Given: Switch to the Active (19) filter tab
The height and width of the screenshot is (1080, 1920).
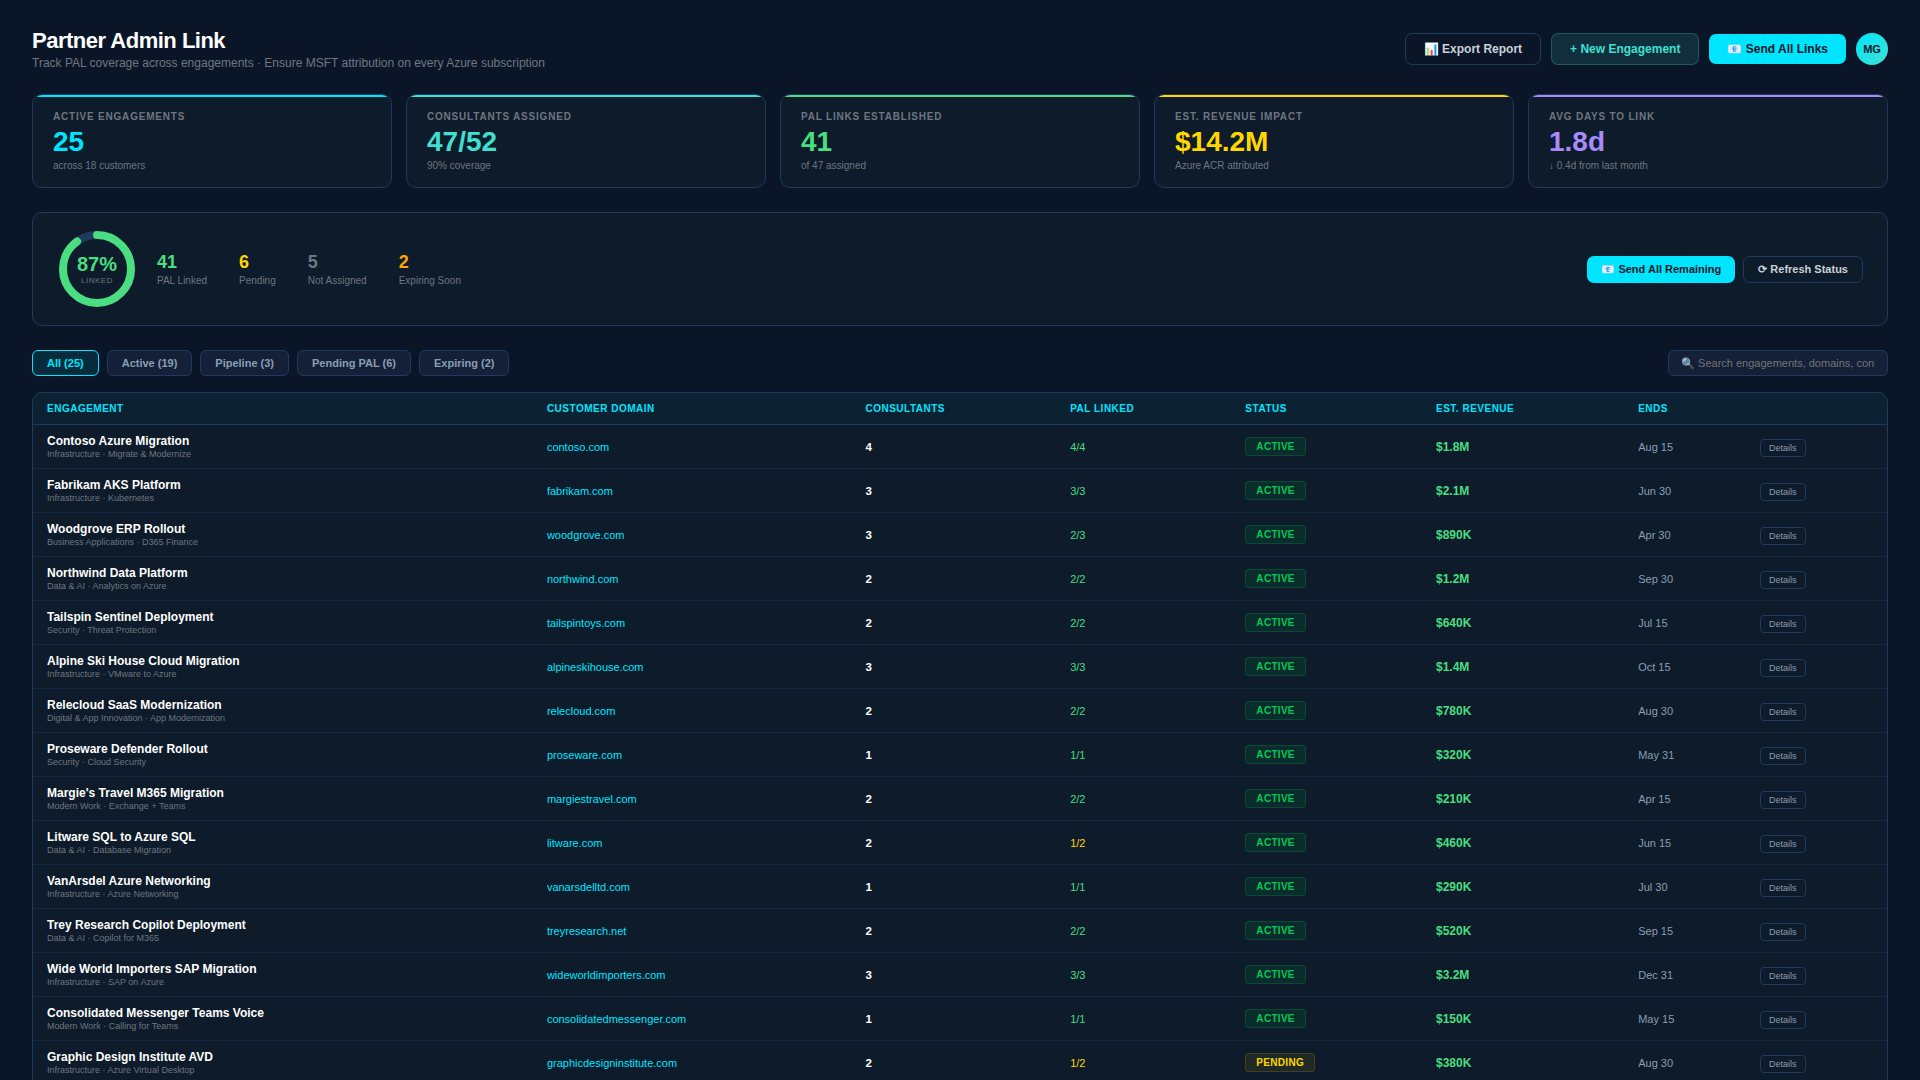Looking at the screenshot, I should coord(148,363).
